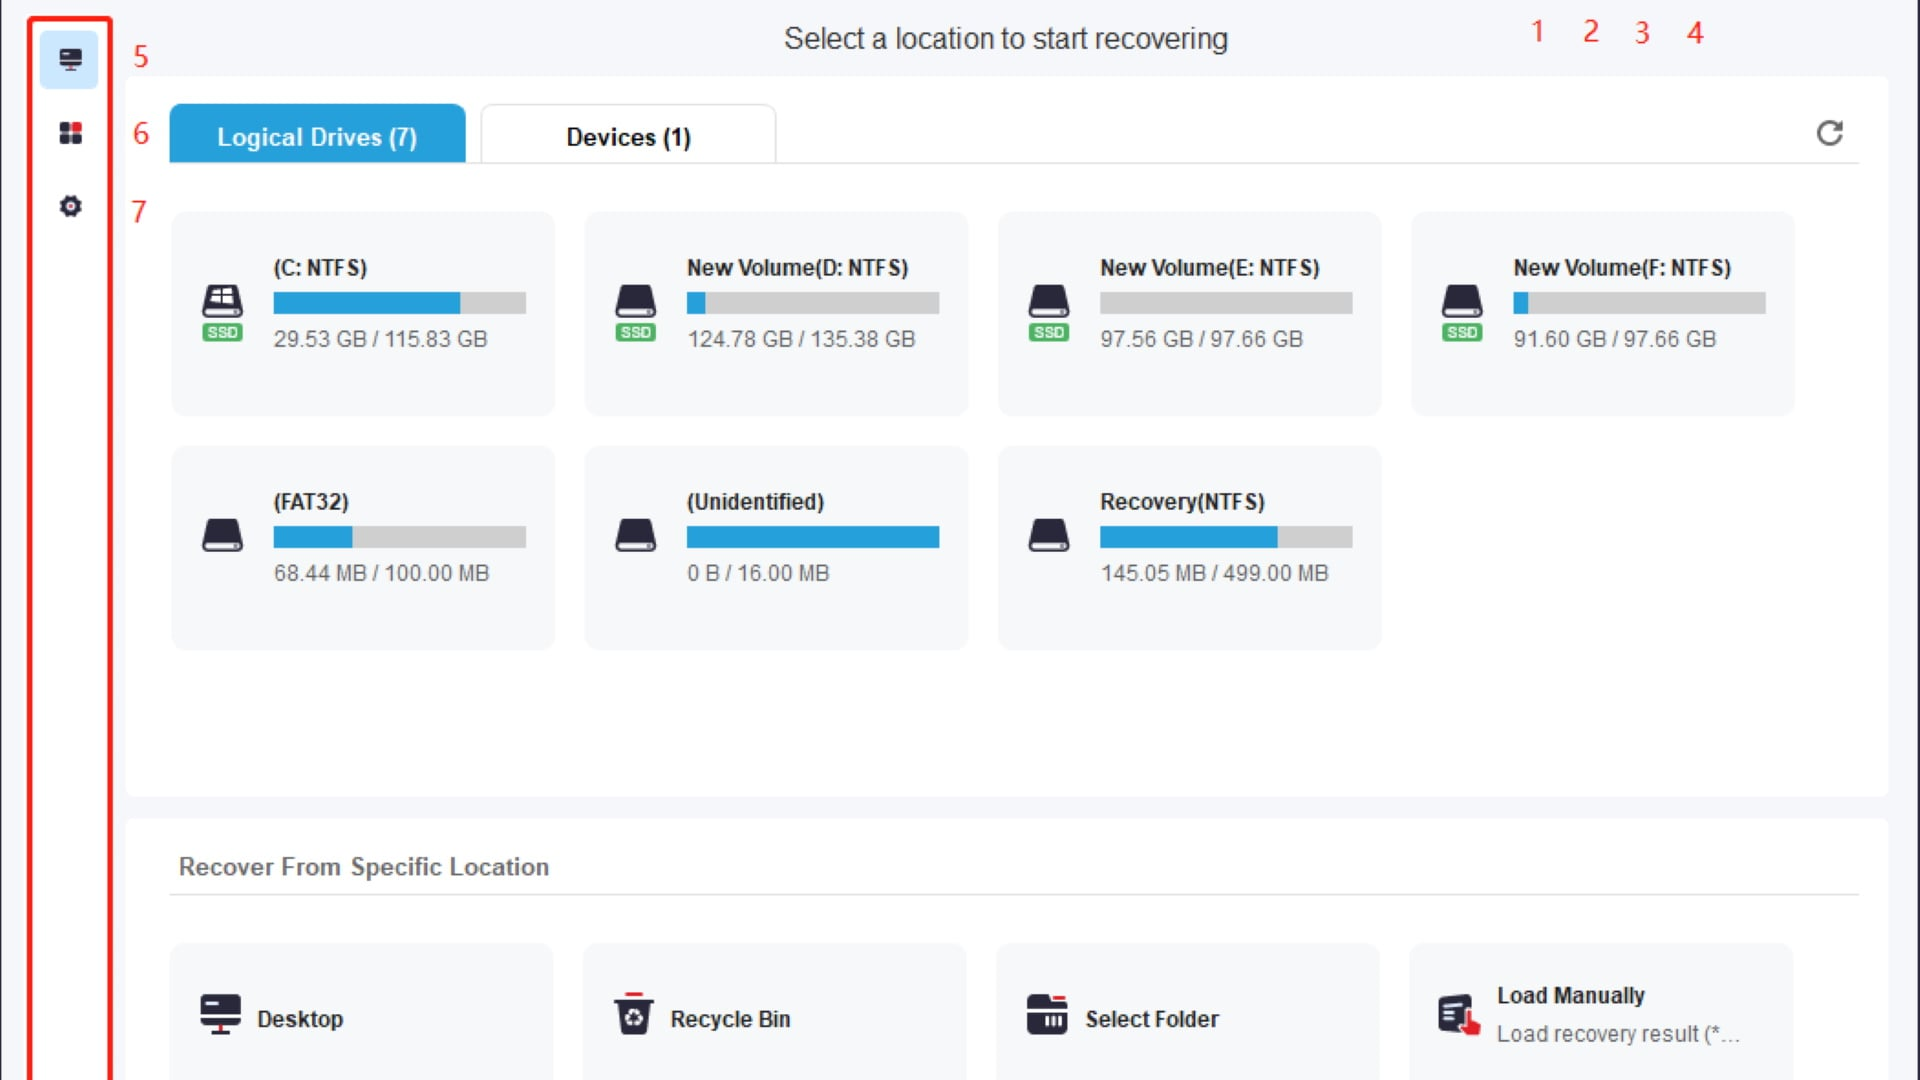Refresh the drive list

pyautogui.click(x=1829, y=133)
